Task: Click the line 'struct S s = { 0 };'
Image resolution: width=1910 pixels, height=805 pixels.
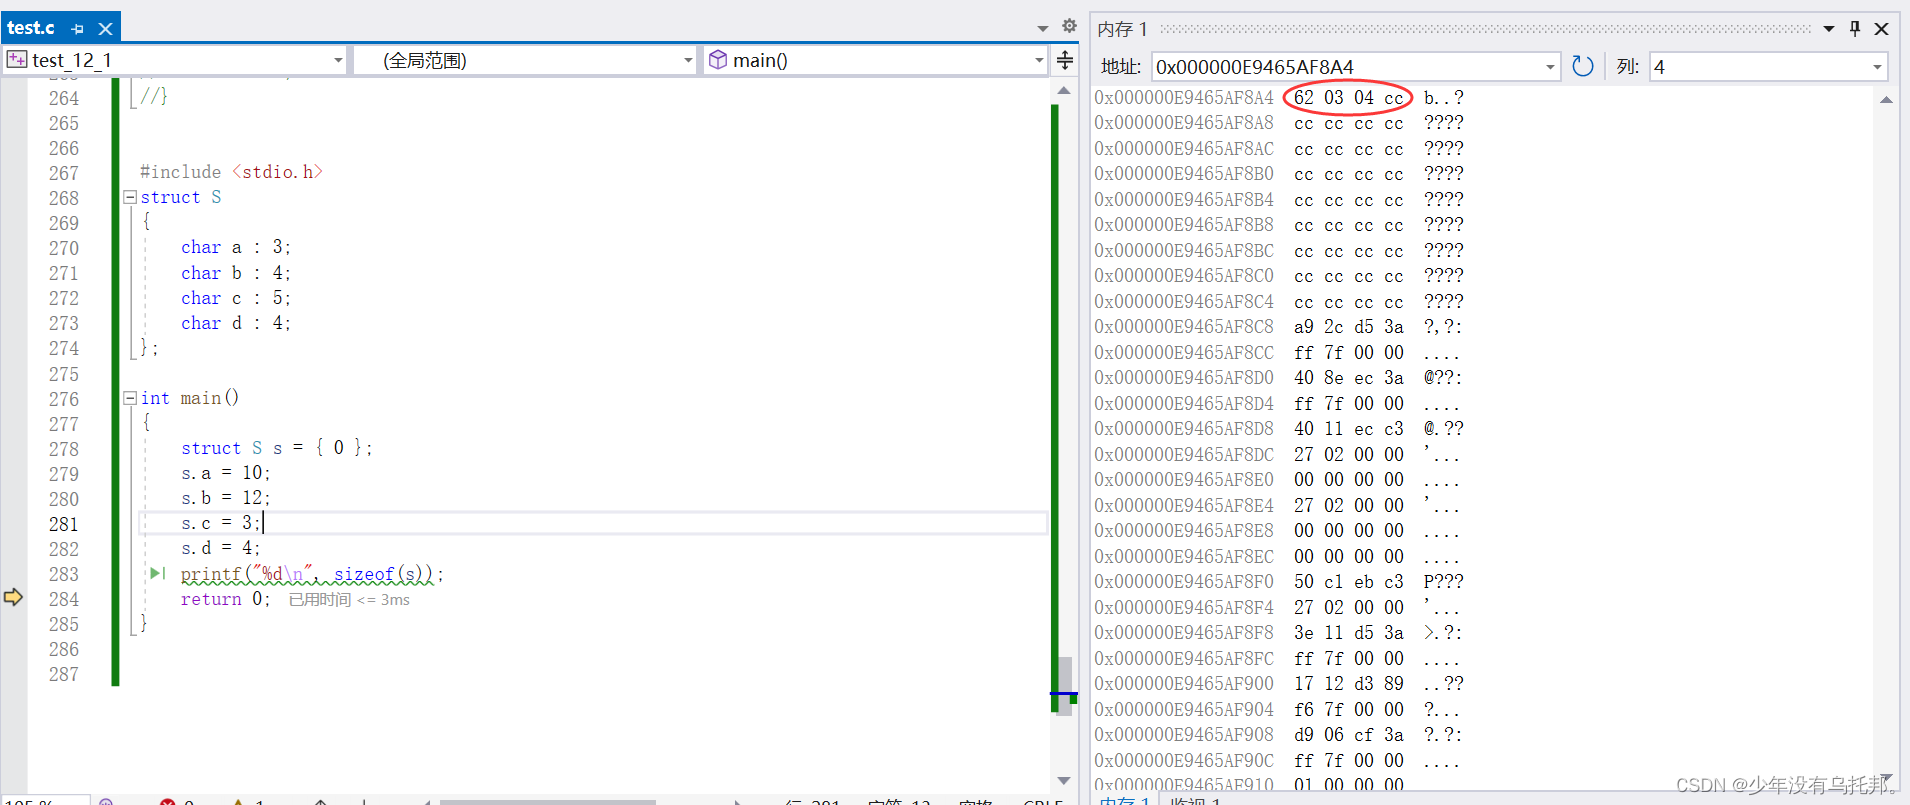Action: pos(277,448)
